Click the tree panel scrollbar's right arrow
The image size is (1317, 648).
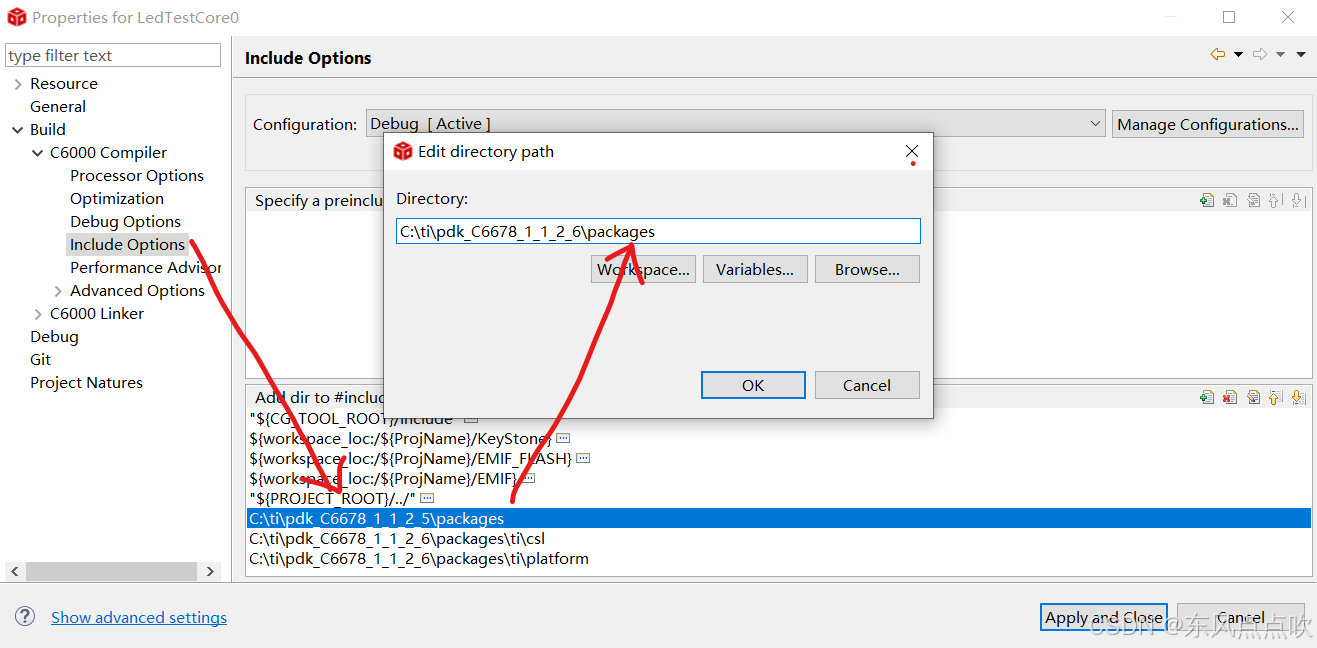click(210, 571)
